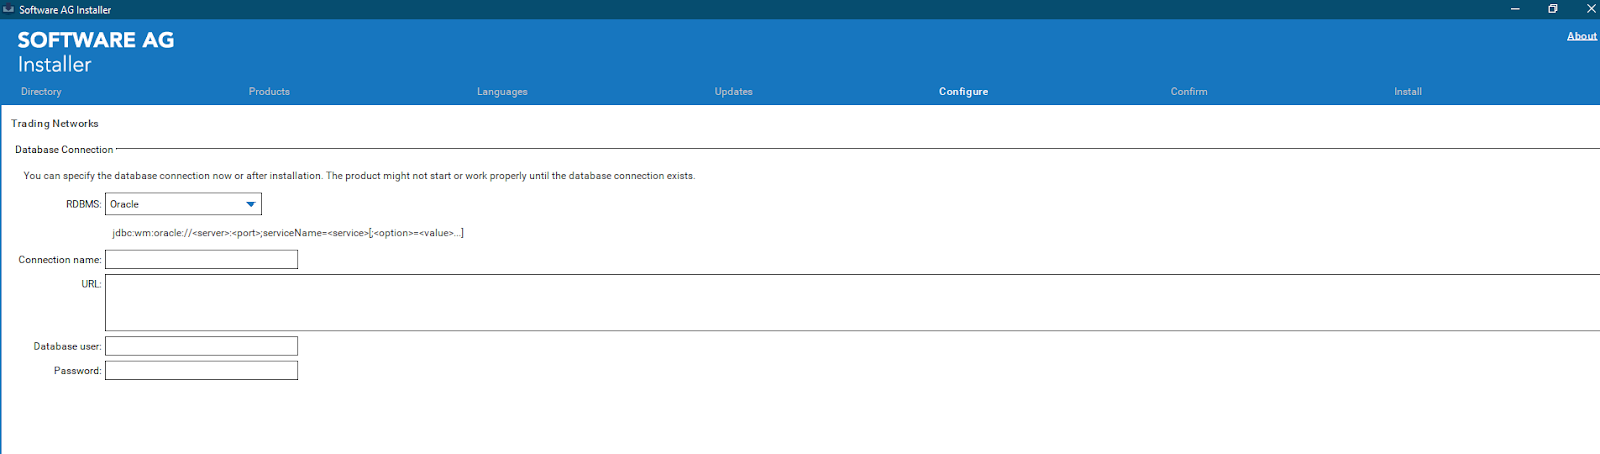The image size is (1600, 454).
Task: Restore down the installer window
Action: pyautogui.click(x=1553, y=9)
